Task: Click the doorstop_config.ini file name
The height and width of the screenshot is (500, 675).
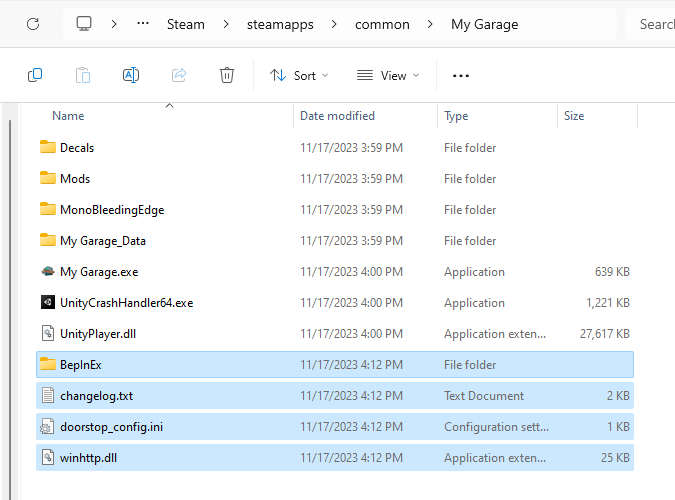Action: (x=111, y=427)
